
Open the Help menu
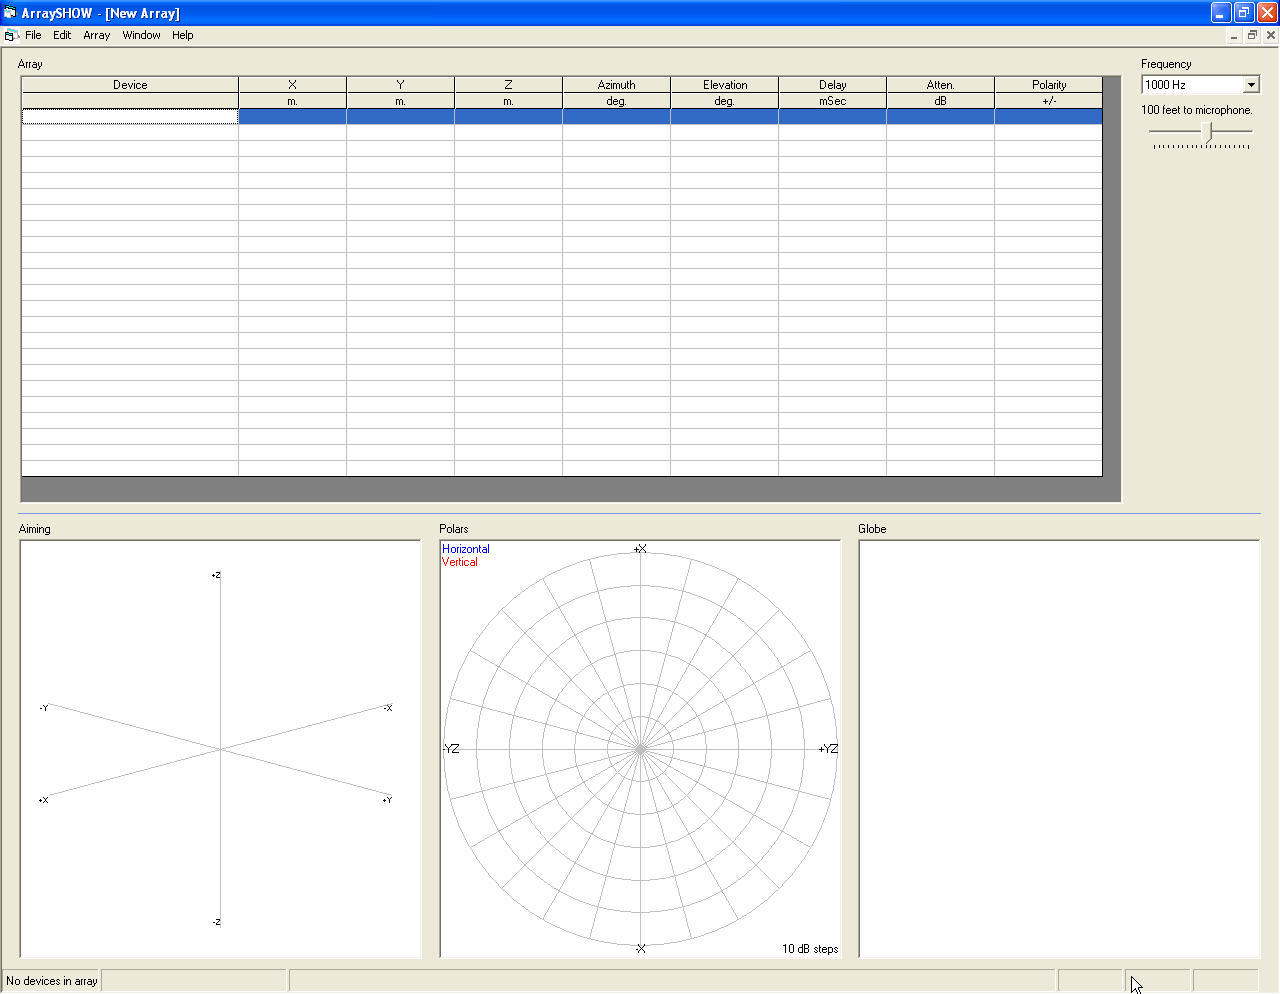coord(182,35)
